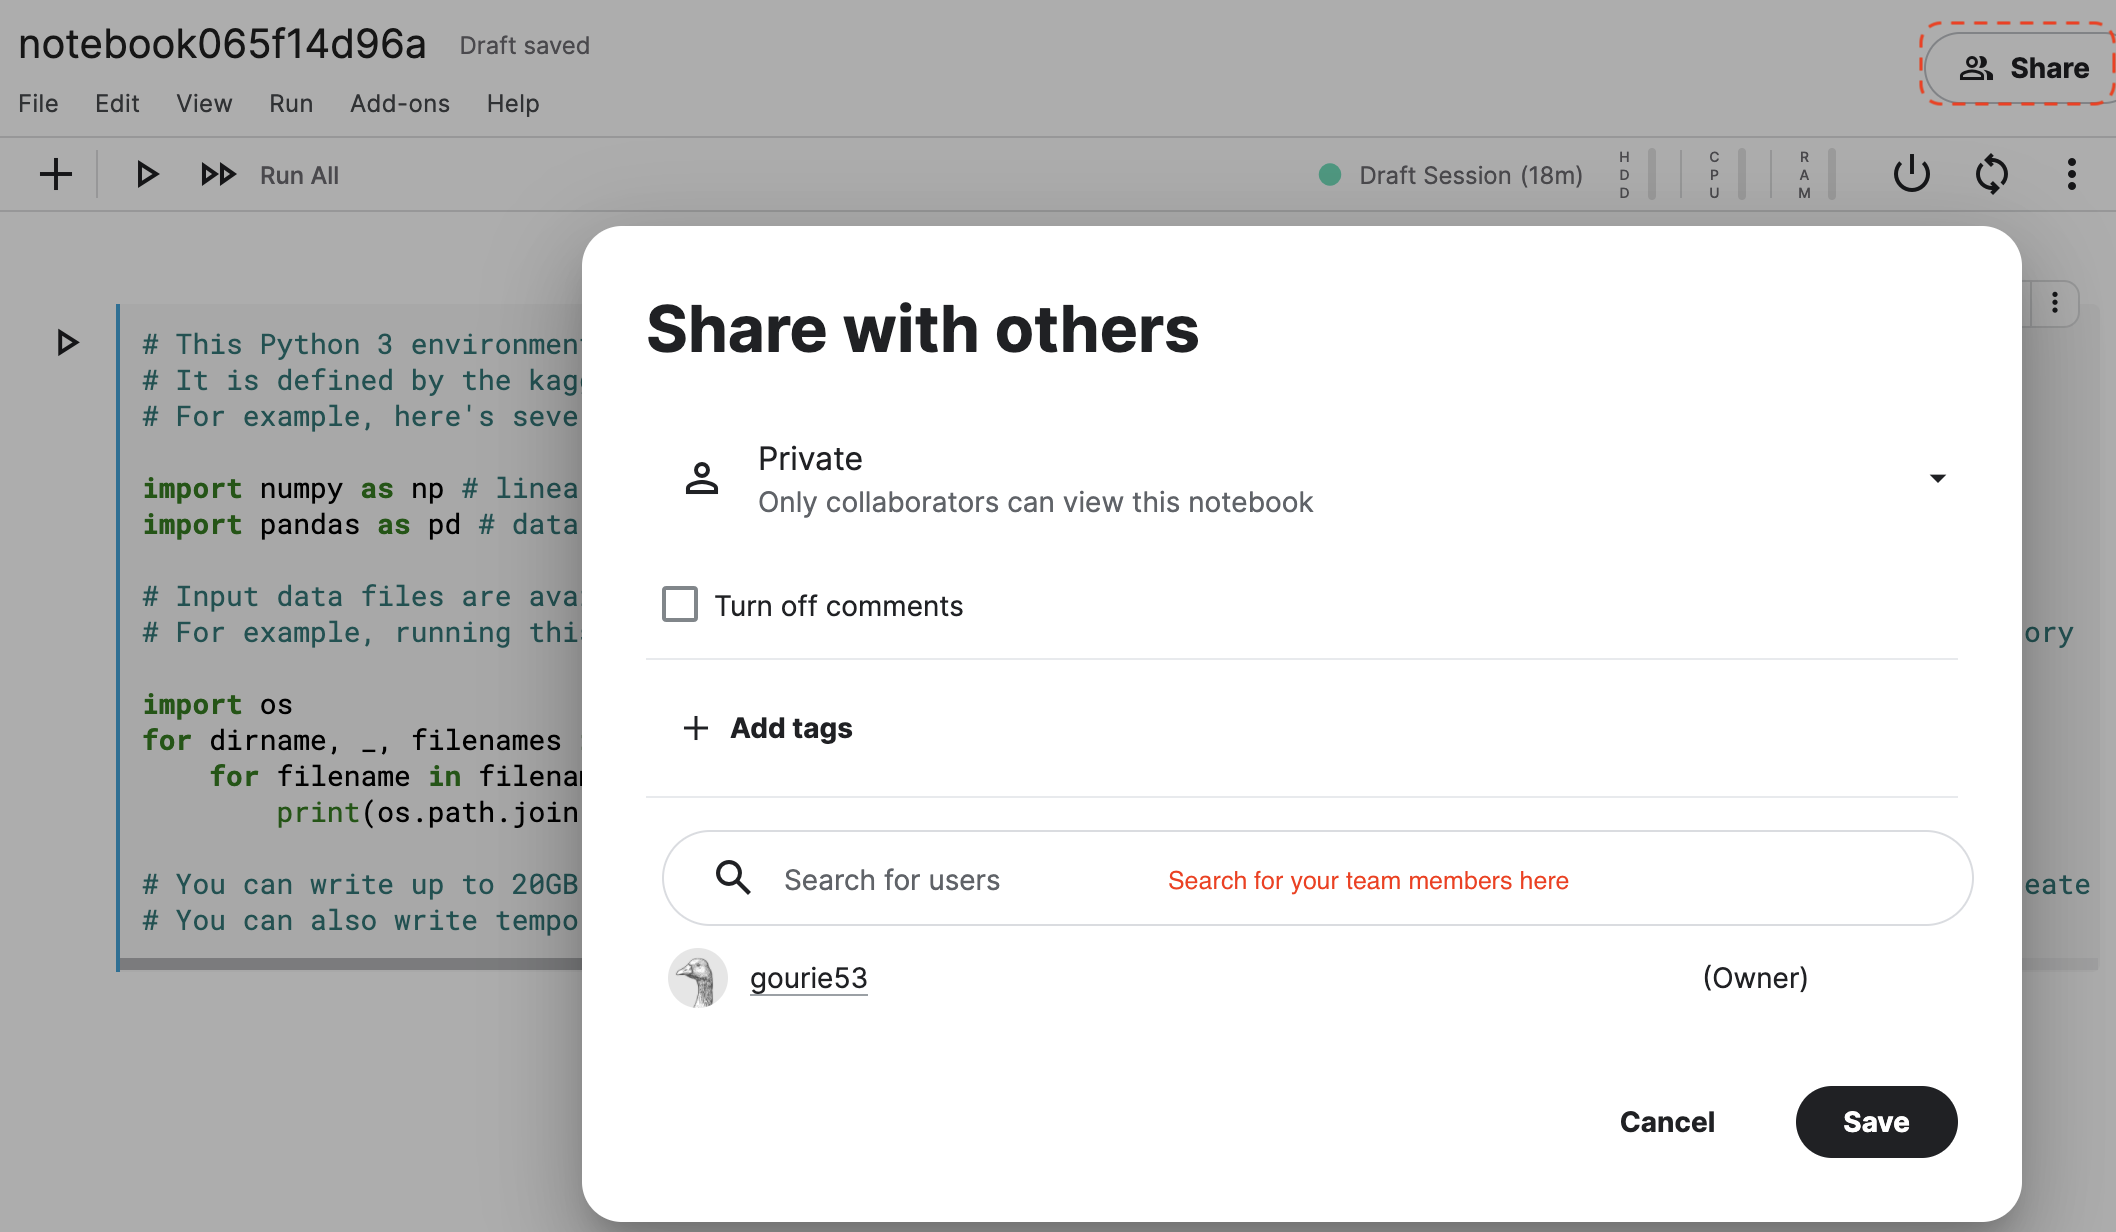Click the gourie53 owner profile avatar
The width and height of the screenshot is (2116, 1232).
coord(697,977)
